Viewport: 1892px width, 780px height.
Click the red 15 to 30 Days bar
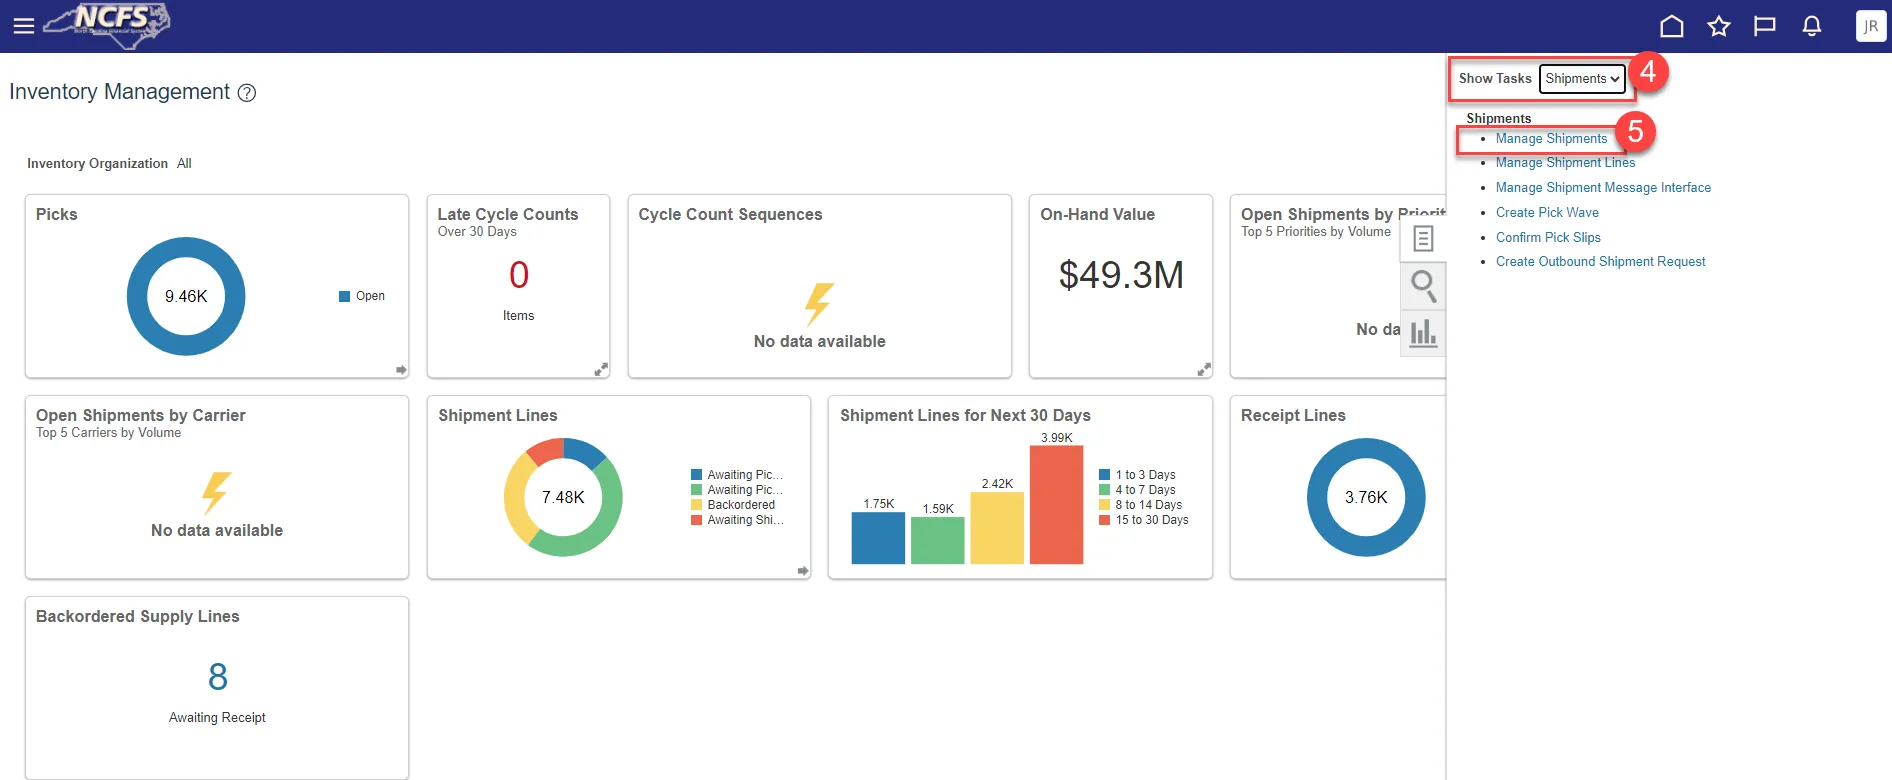tap(1056, 505)
